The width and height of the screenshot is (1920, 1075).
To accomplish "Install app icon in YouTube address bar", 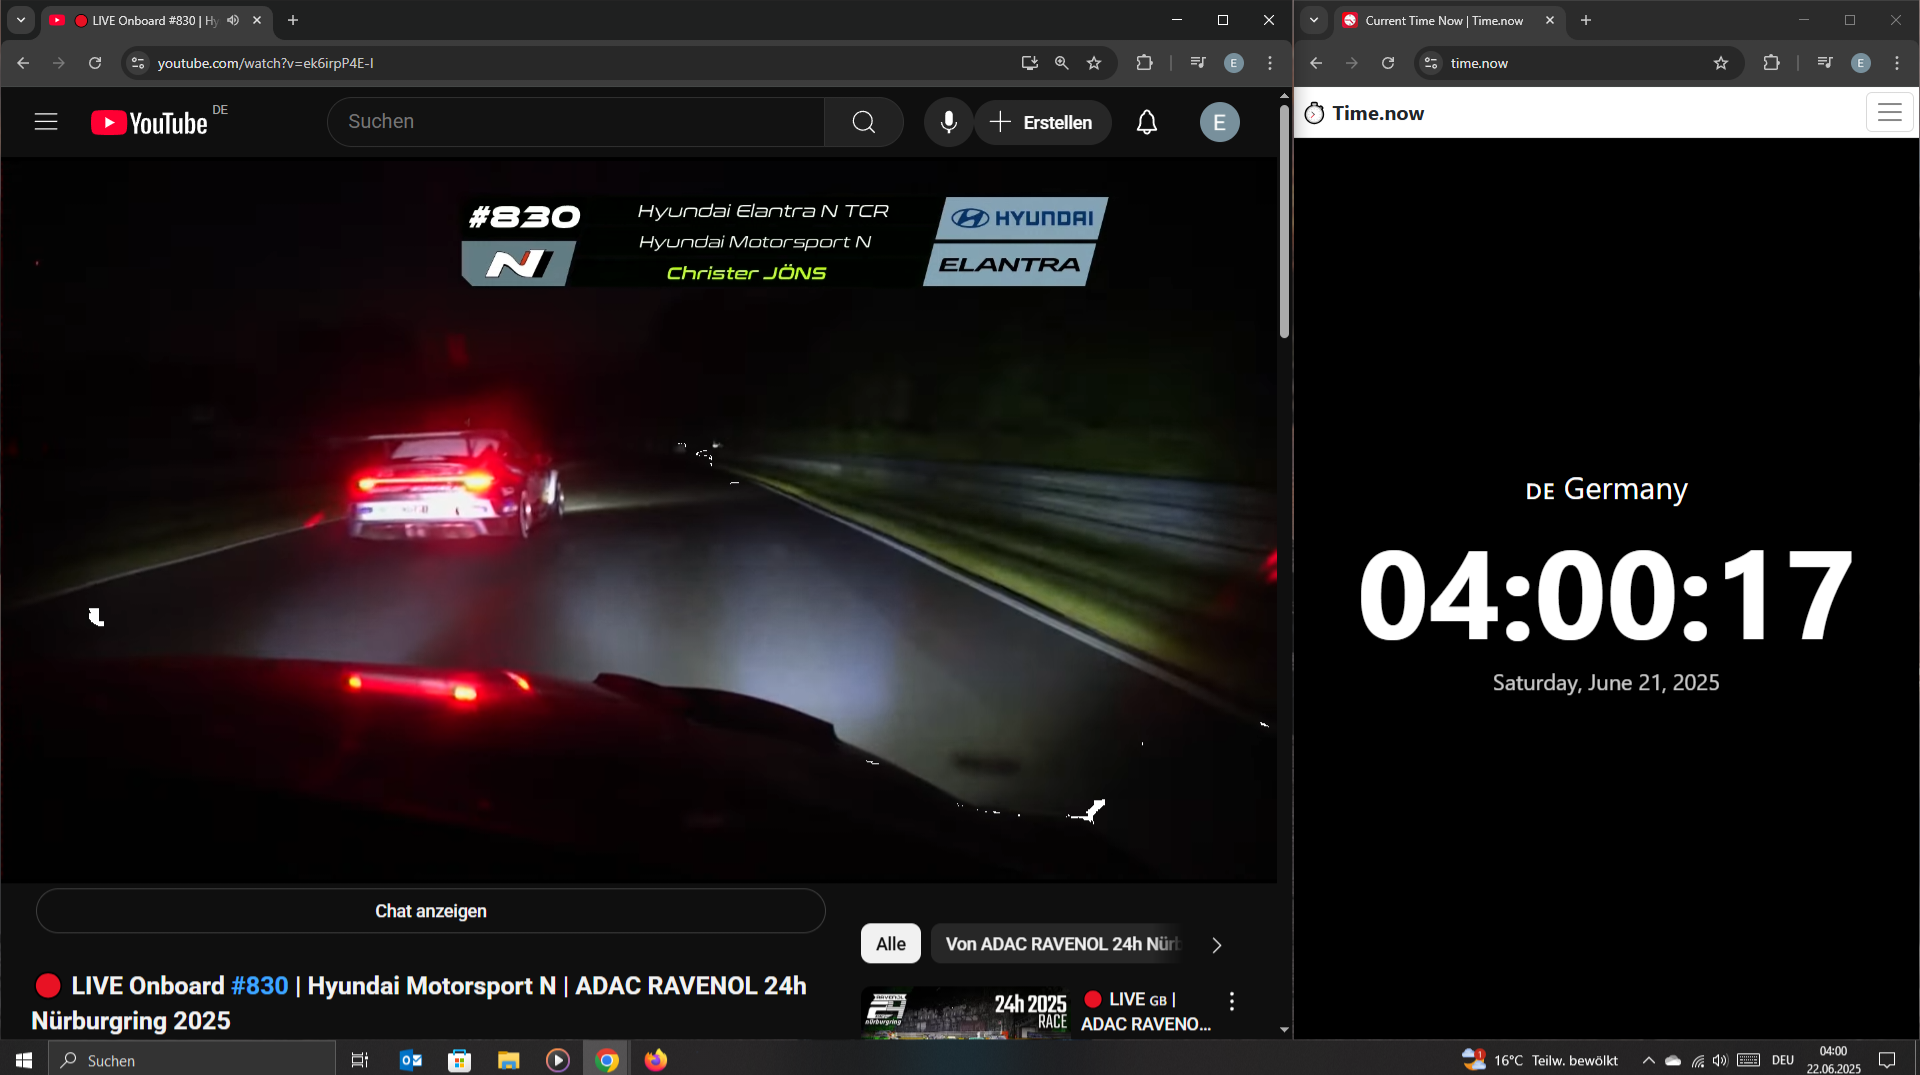I will (1029, 63).
